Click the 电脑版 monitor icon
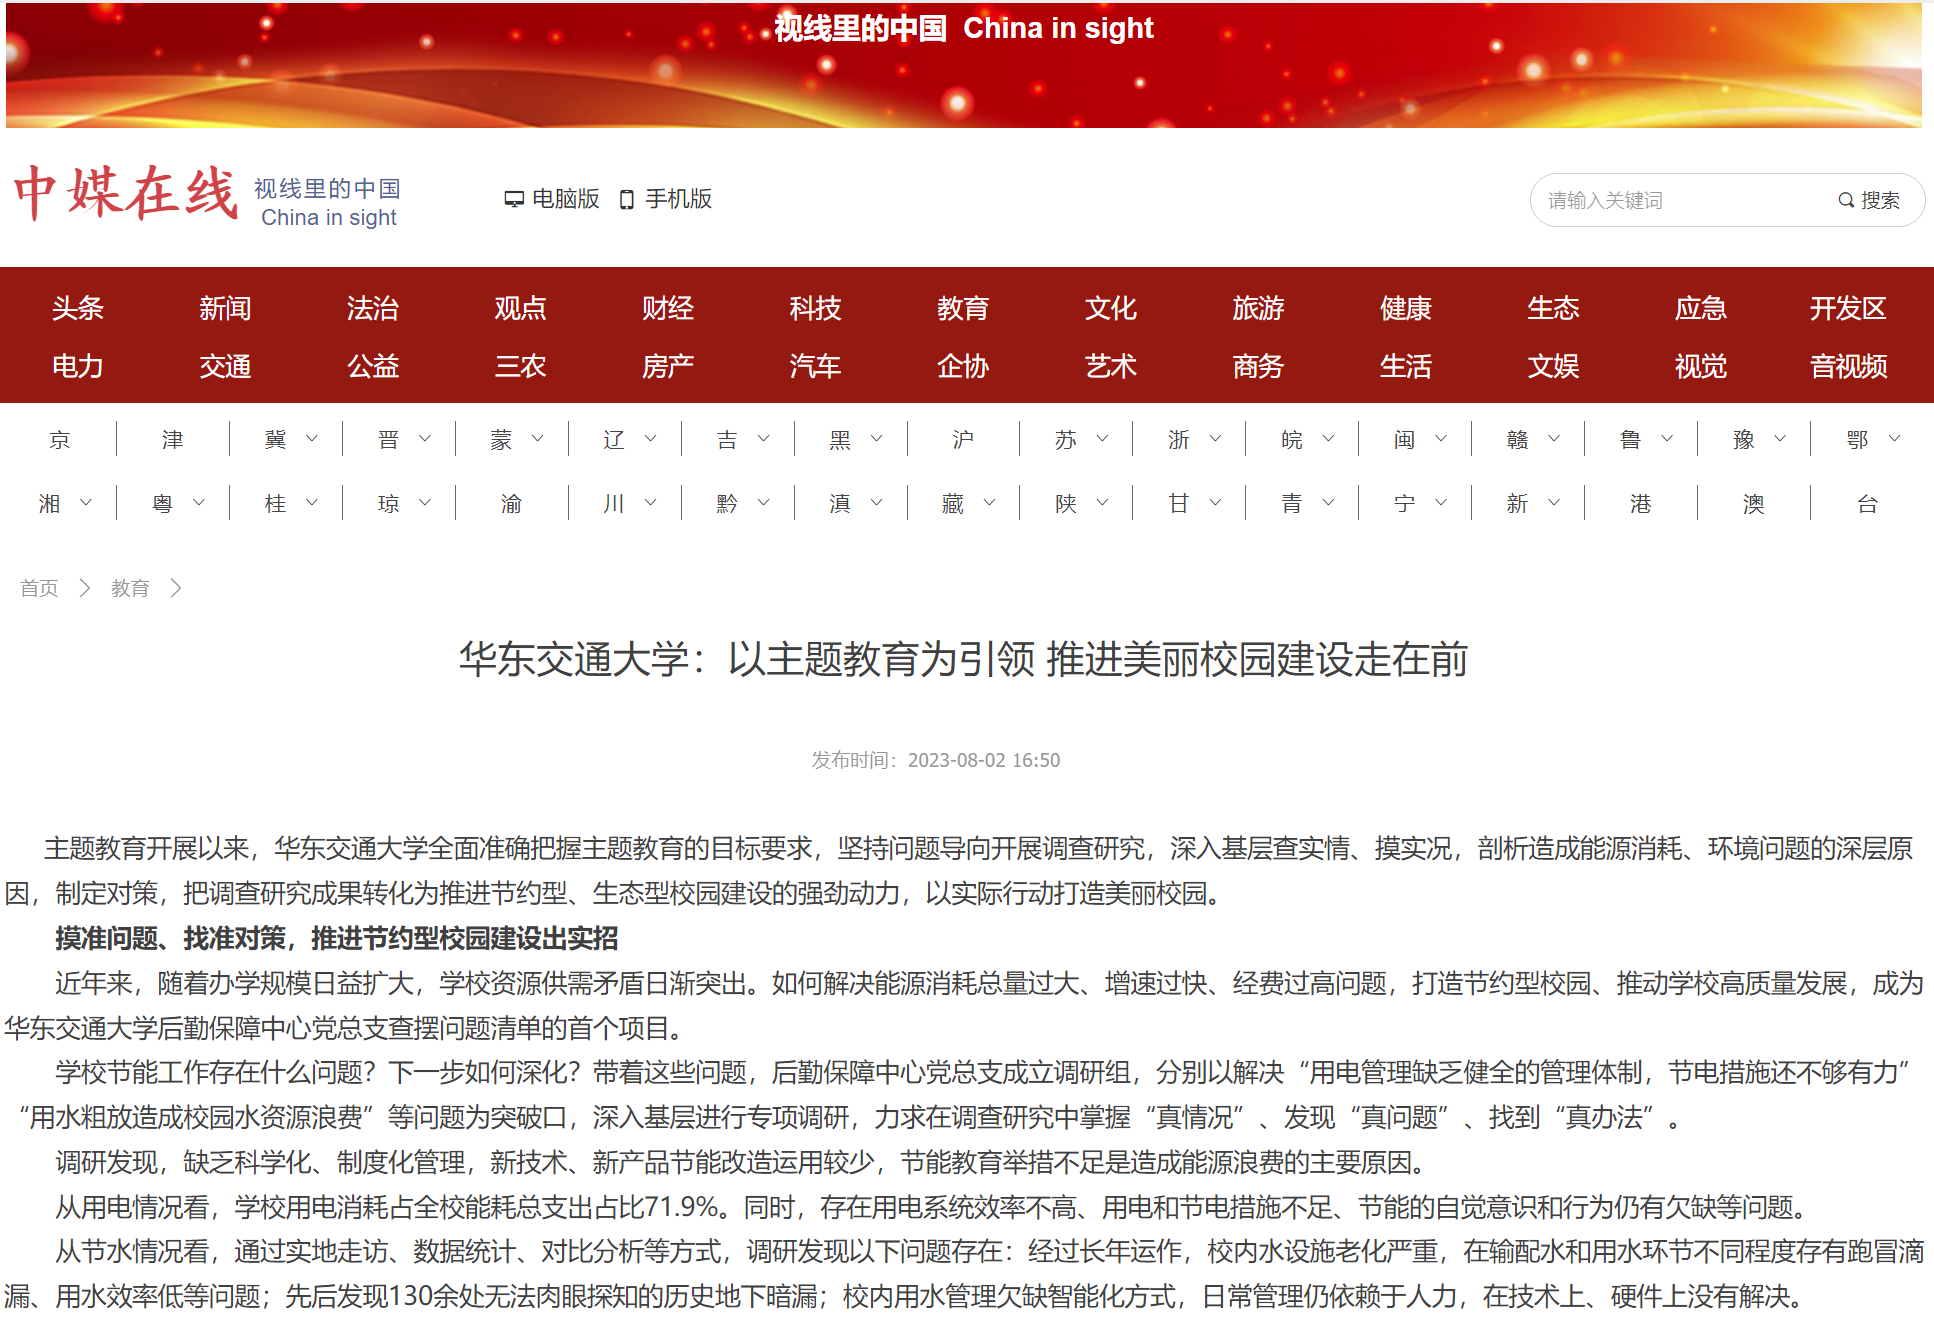Viewport: 1934px width, 1319px height. coord(514,200)
